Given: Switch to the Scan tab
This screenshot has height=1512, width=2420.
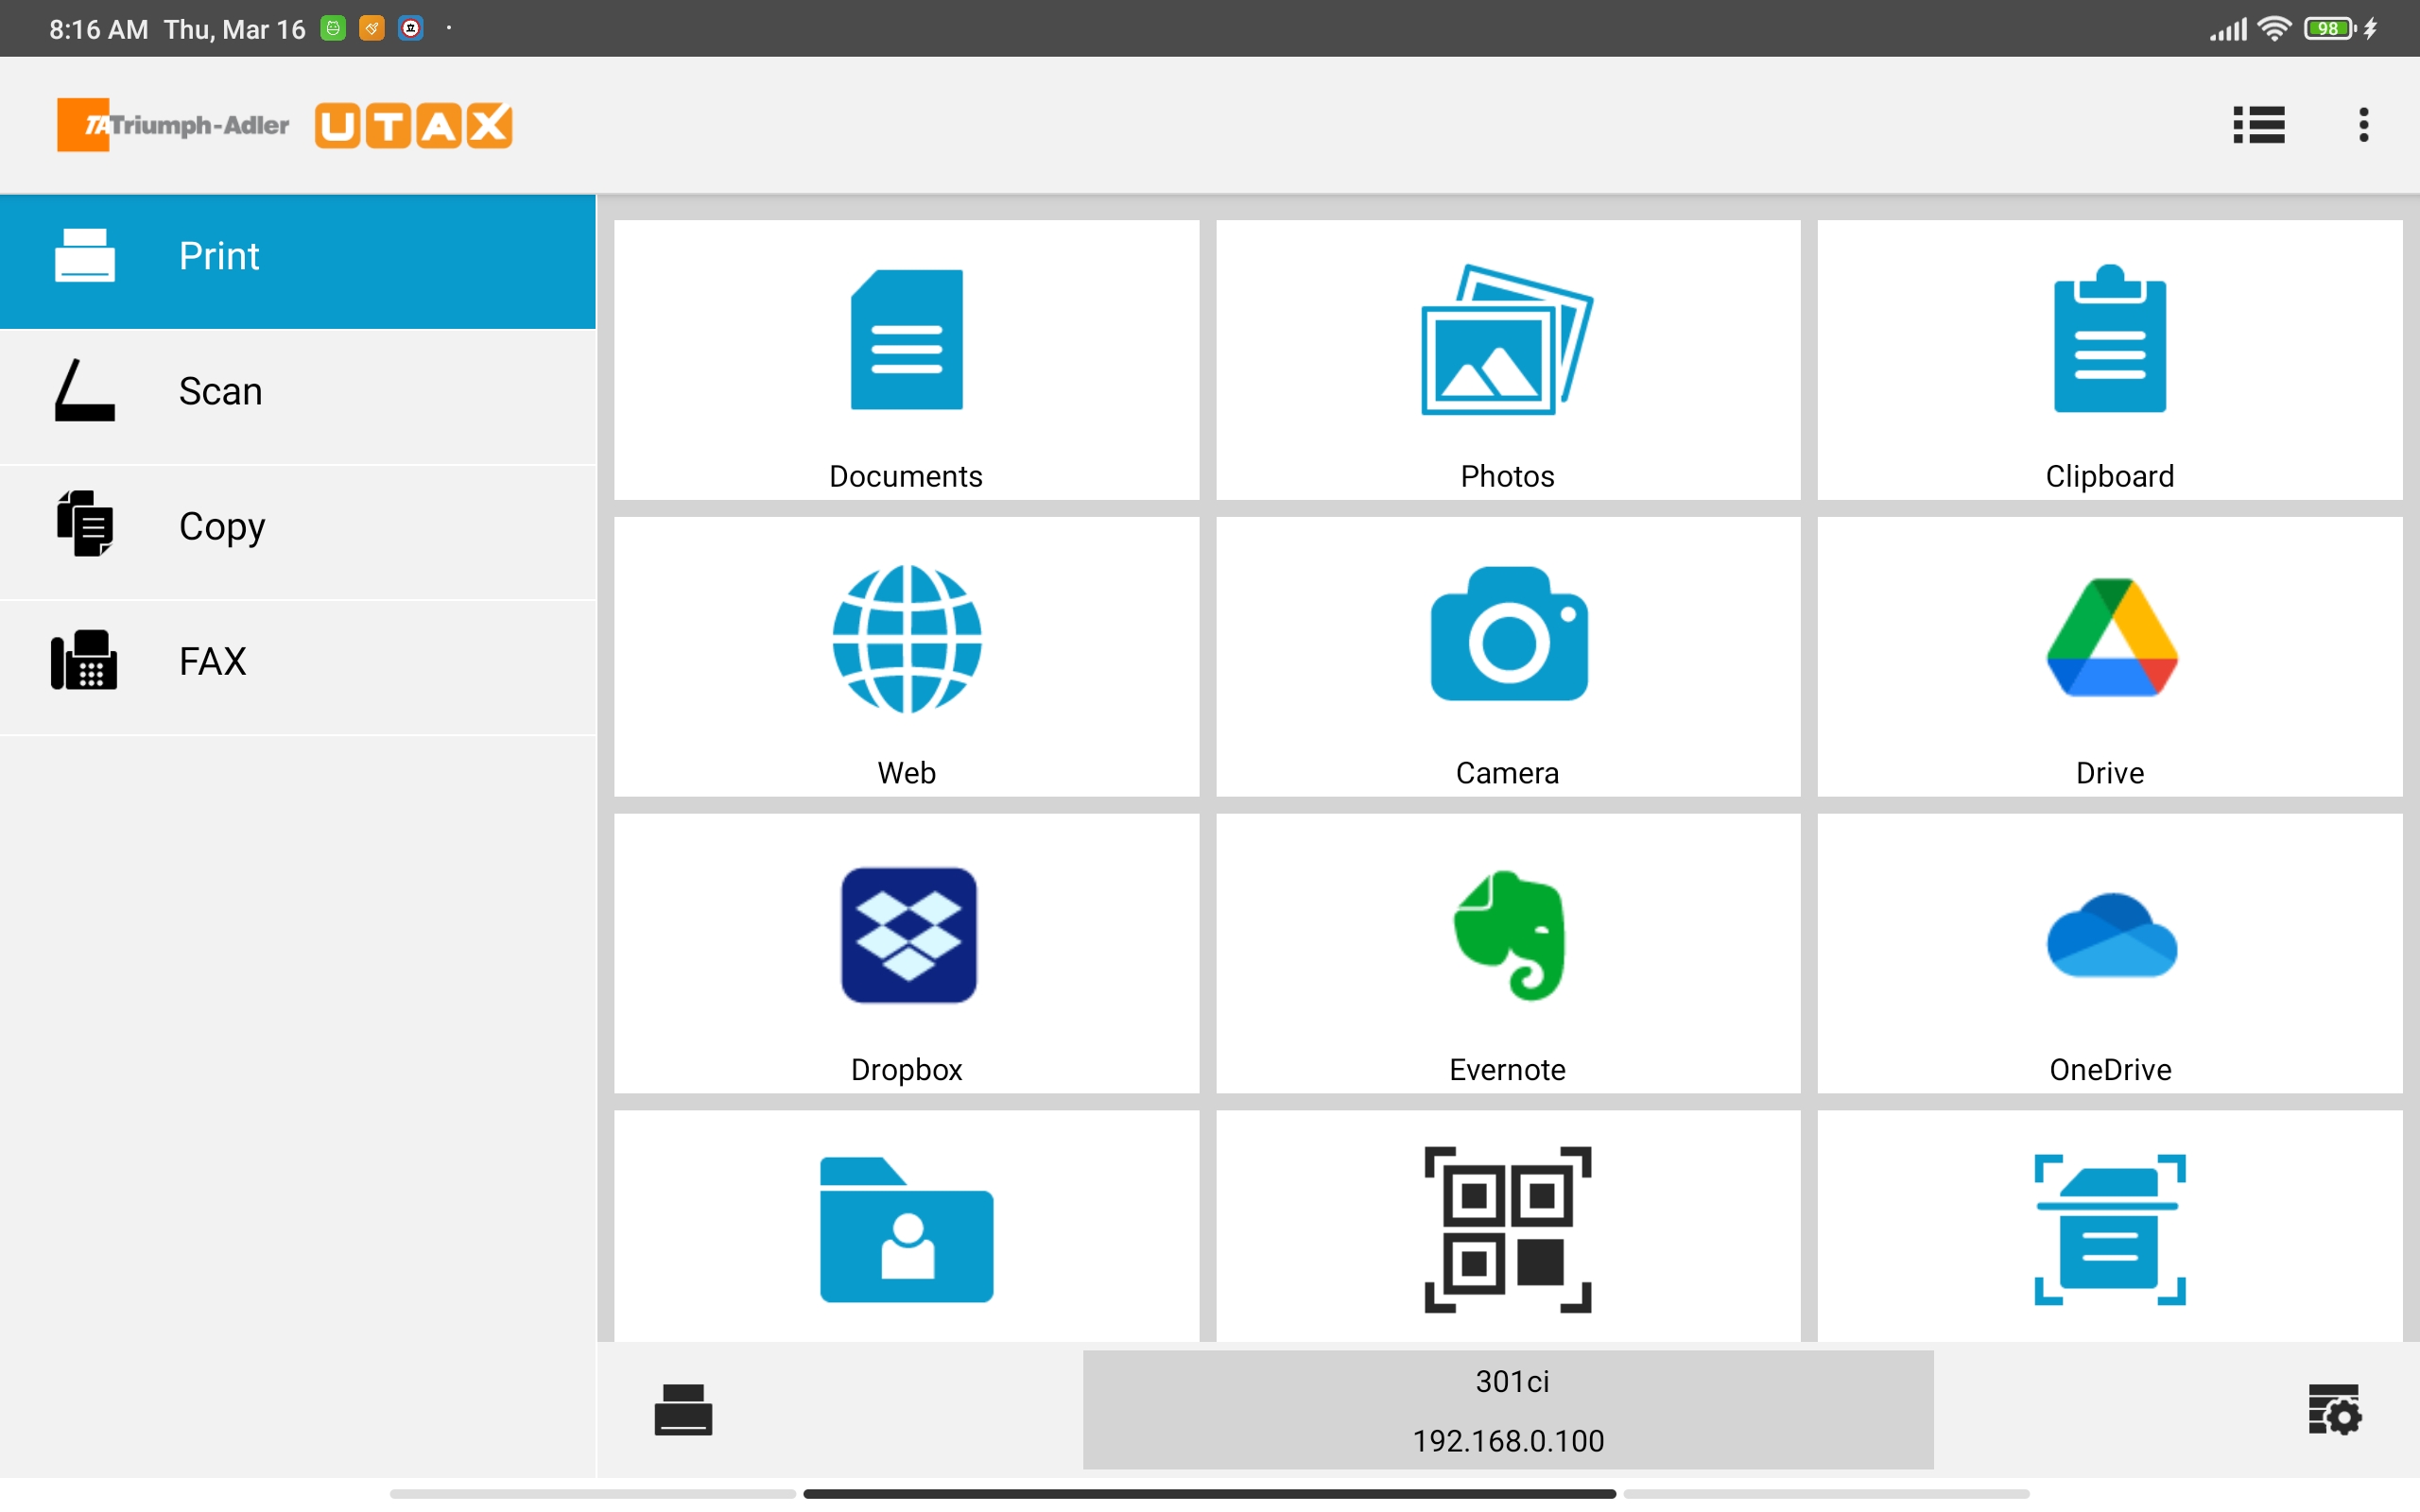Looking at the screenshot, I should (298, 396).
